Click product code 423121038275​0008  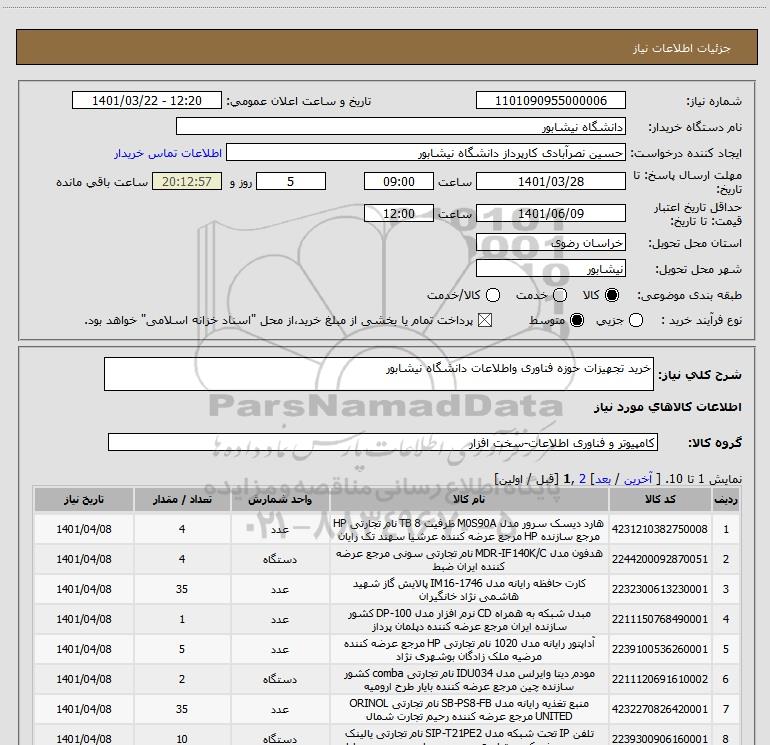pyautogui.click(x=660, y=529)
